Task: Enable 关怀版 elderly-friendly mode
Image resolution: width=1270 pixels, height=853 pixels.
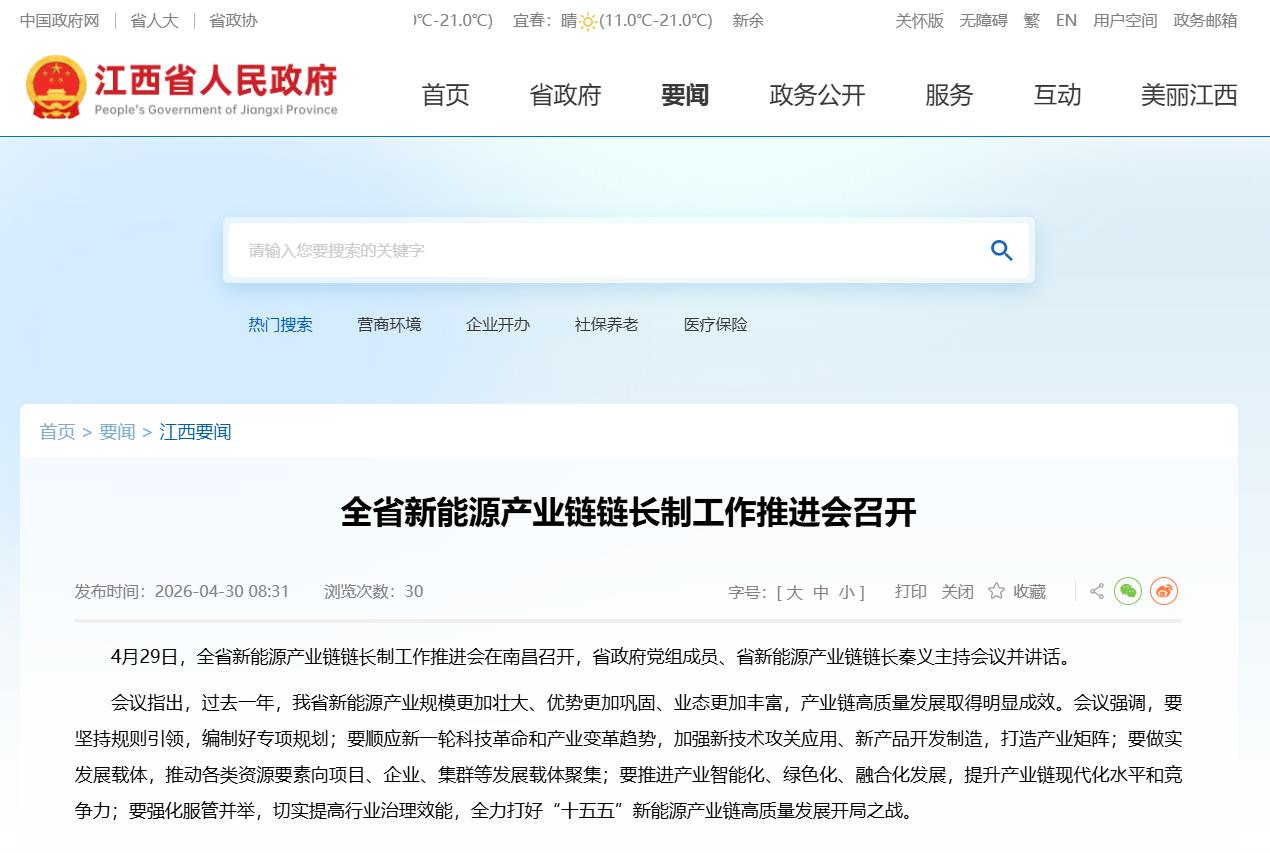Action: pos(919,20)
